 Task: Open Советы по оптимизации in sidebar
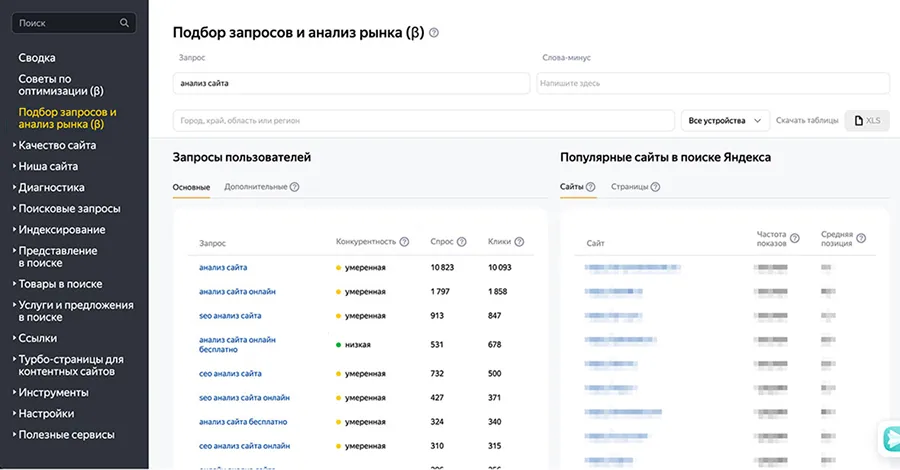(61, 85)
